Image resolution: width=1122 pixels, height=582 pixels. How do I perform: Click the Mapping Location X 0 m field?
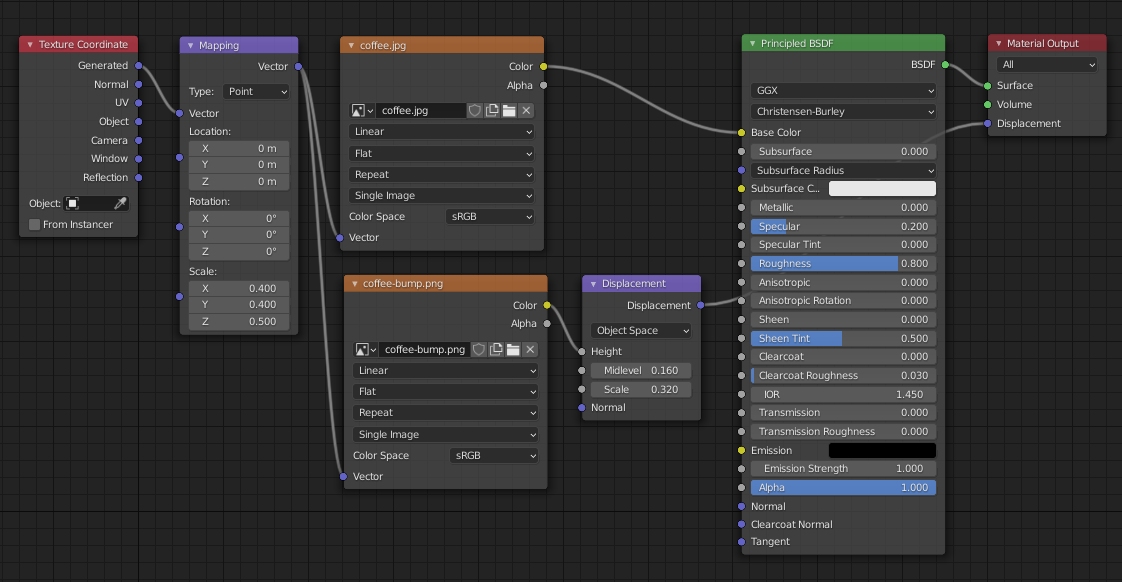coord(239,148)
